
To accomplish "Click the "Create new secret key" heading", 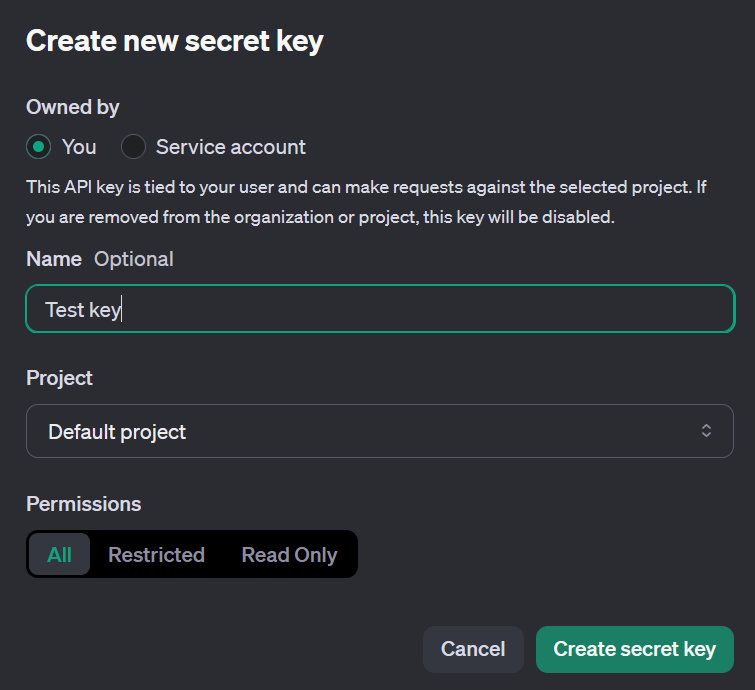I will pos(174,41).
